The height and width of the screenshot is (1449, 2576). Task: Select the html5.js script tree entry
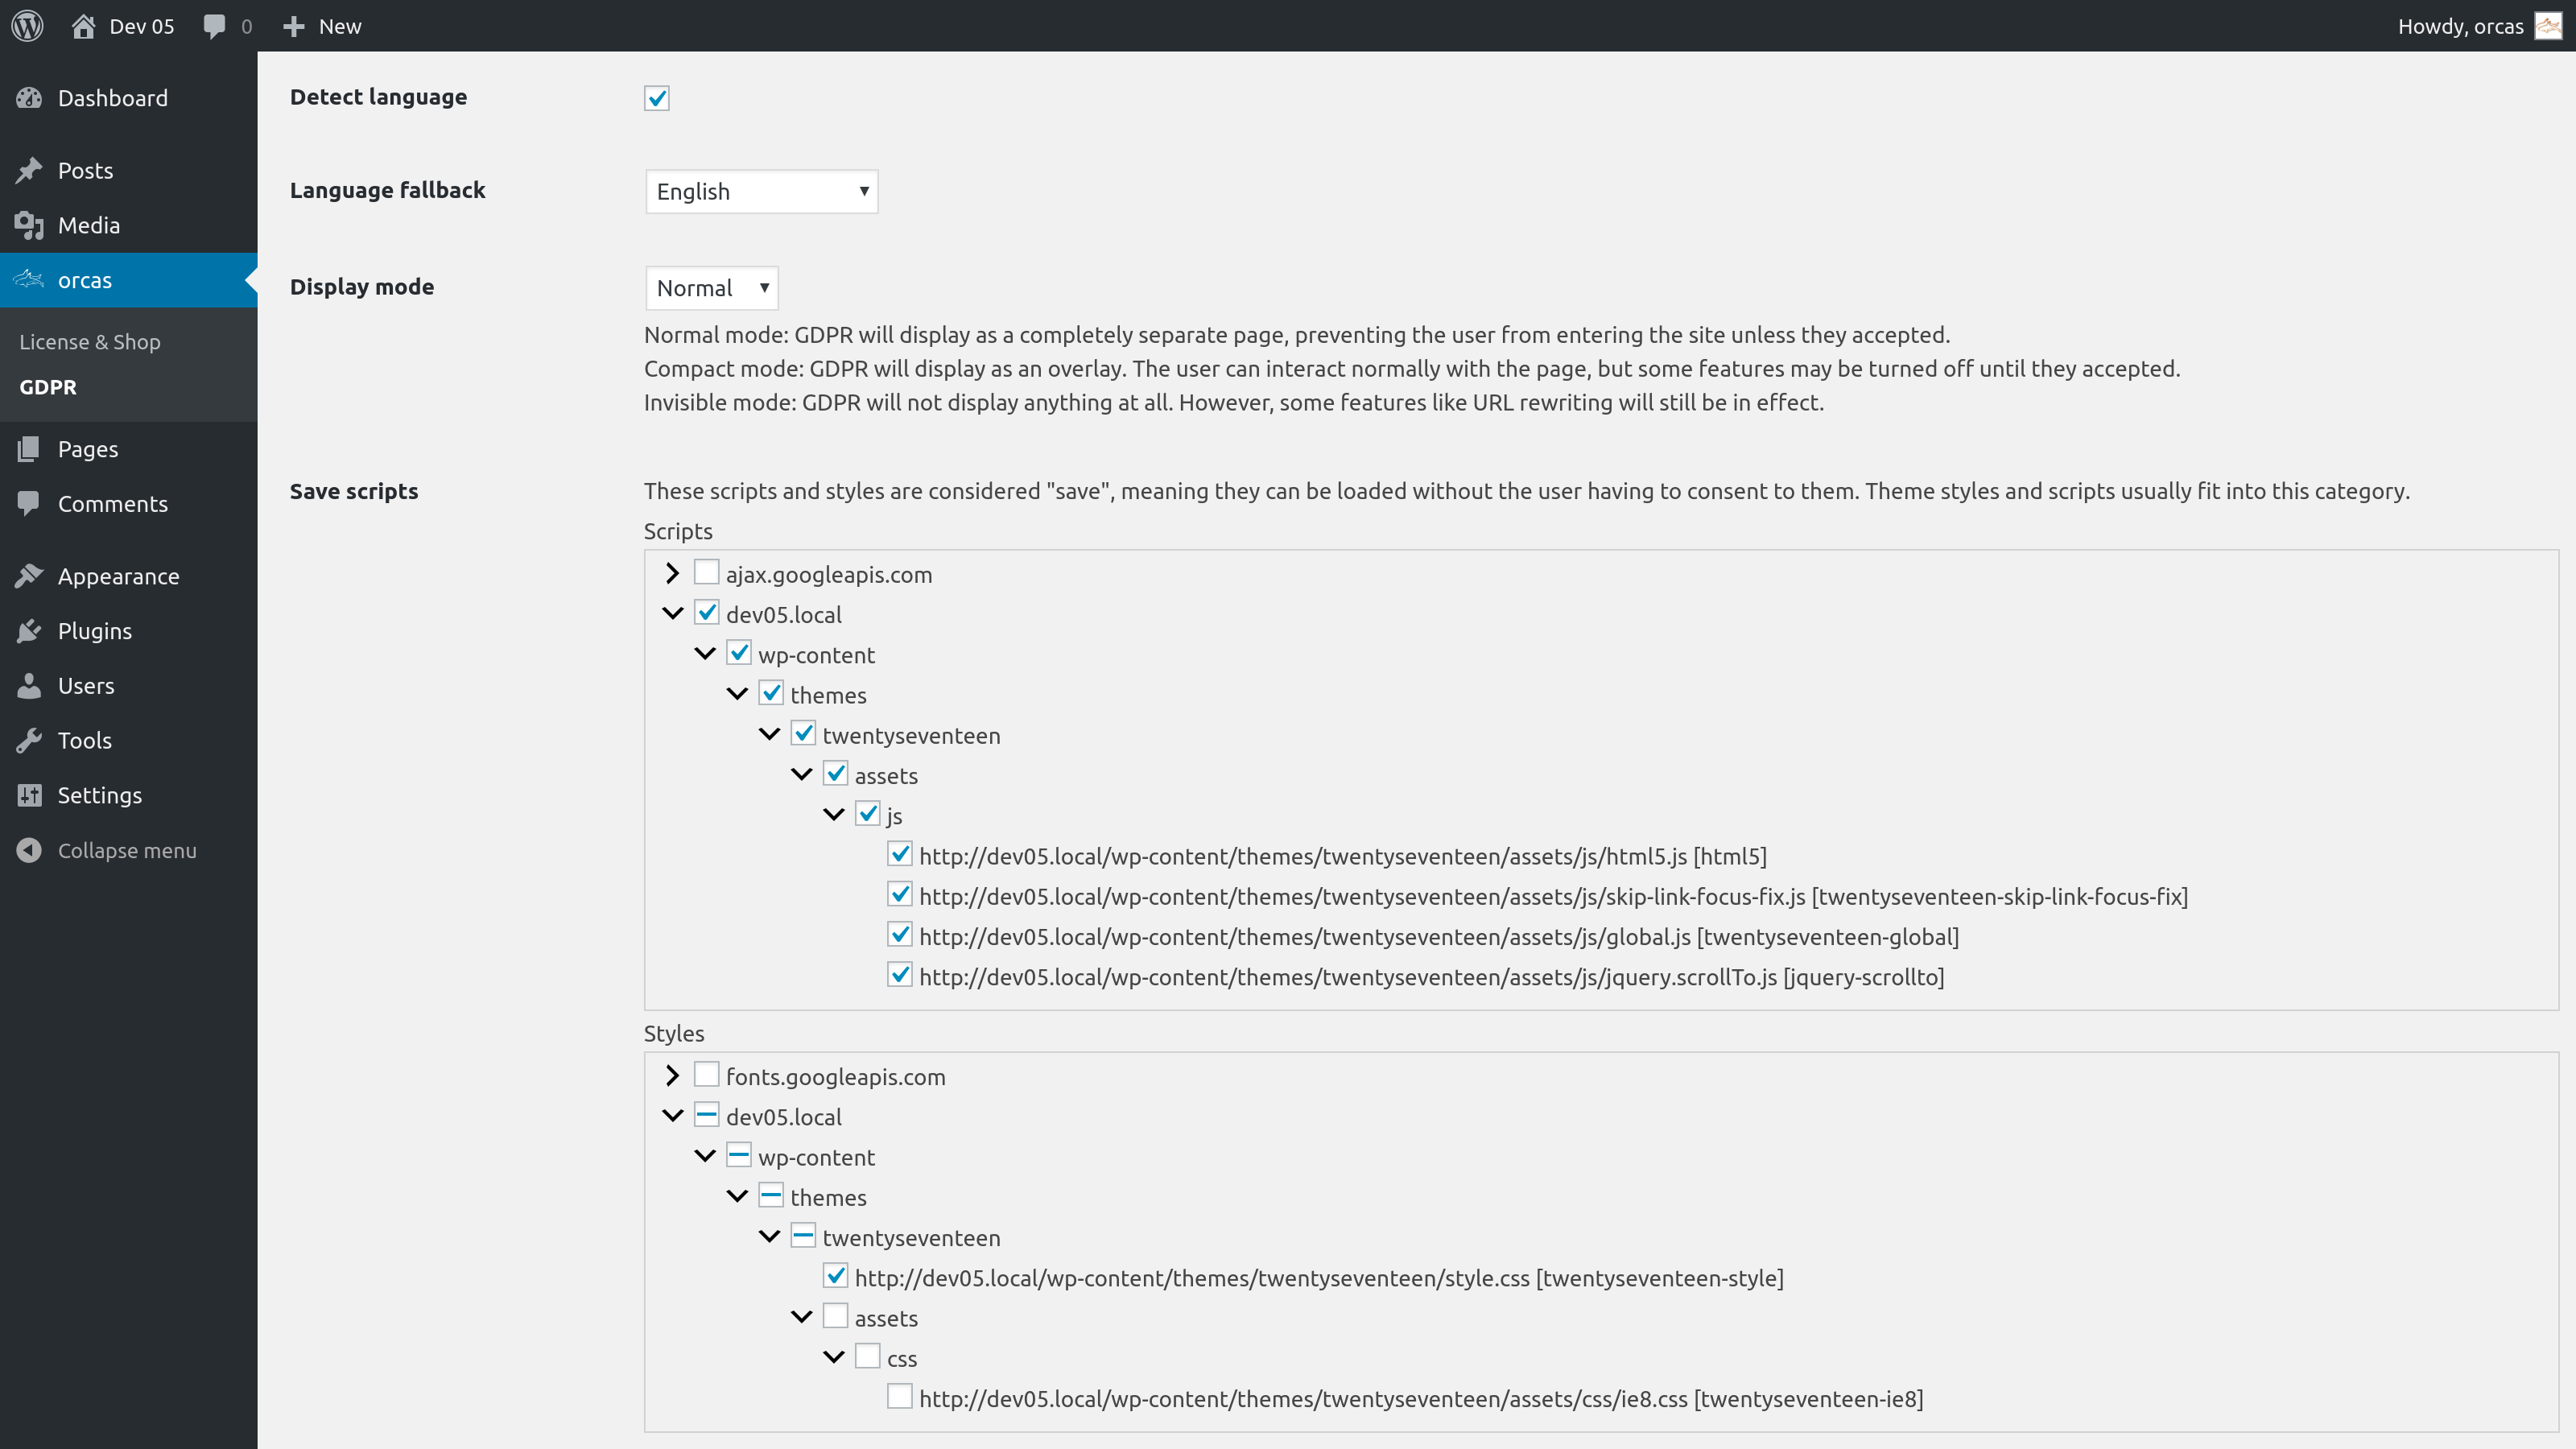point(1342,857)
